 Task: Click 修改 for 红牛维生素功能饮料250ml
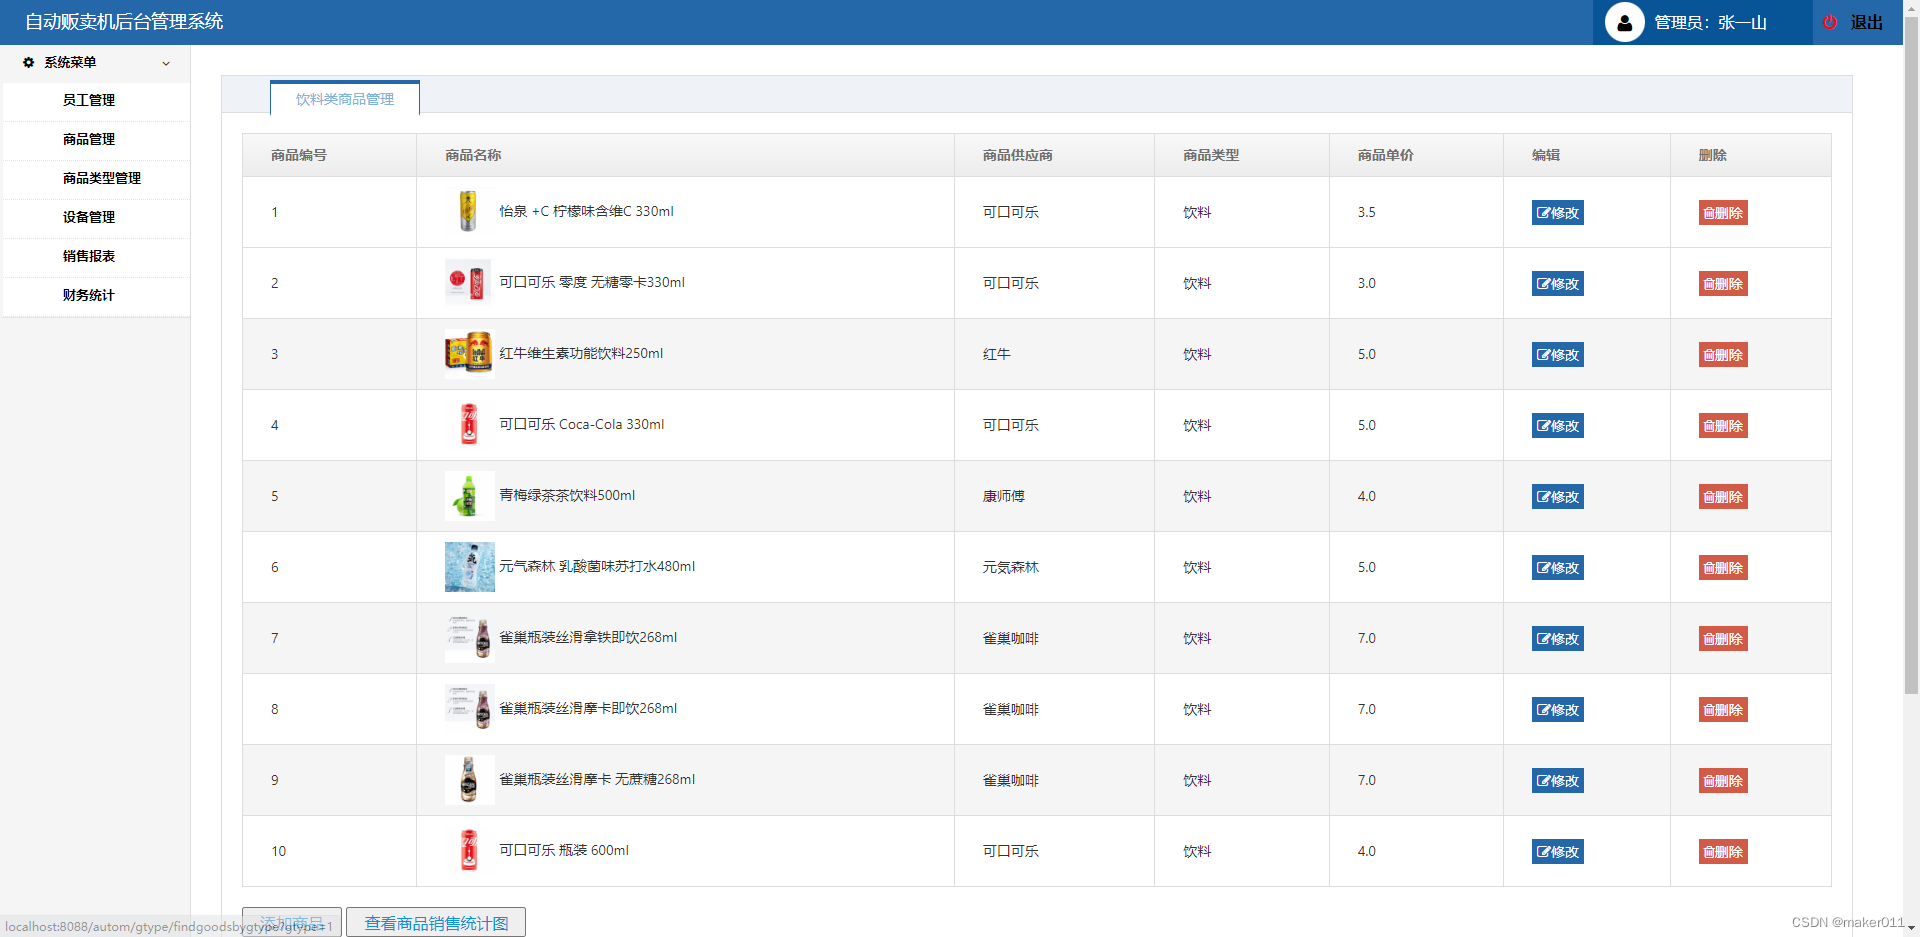coord(1558,355)
